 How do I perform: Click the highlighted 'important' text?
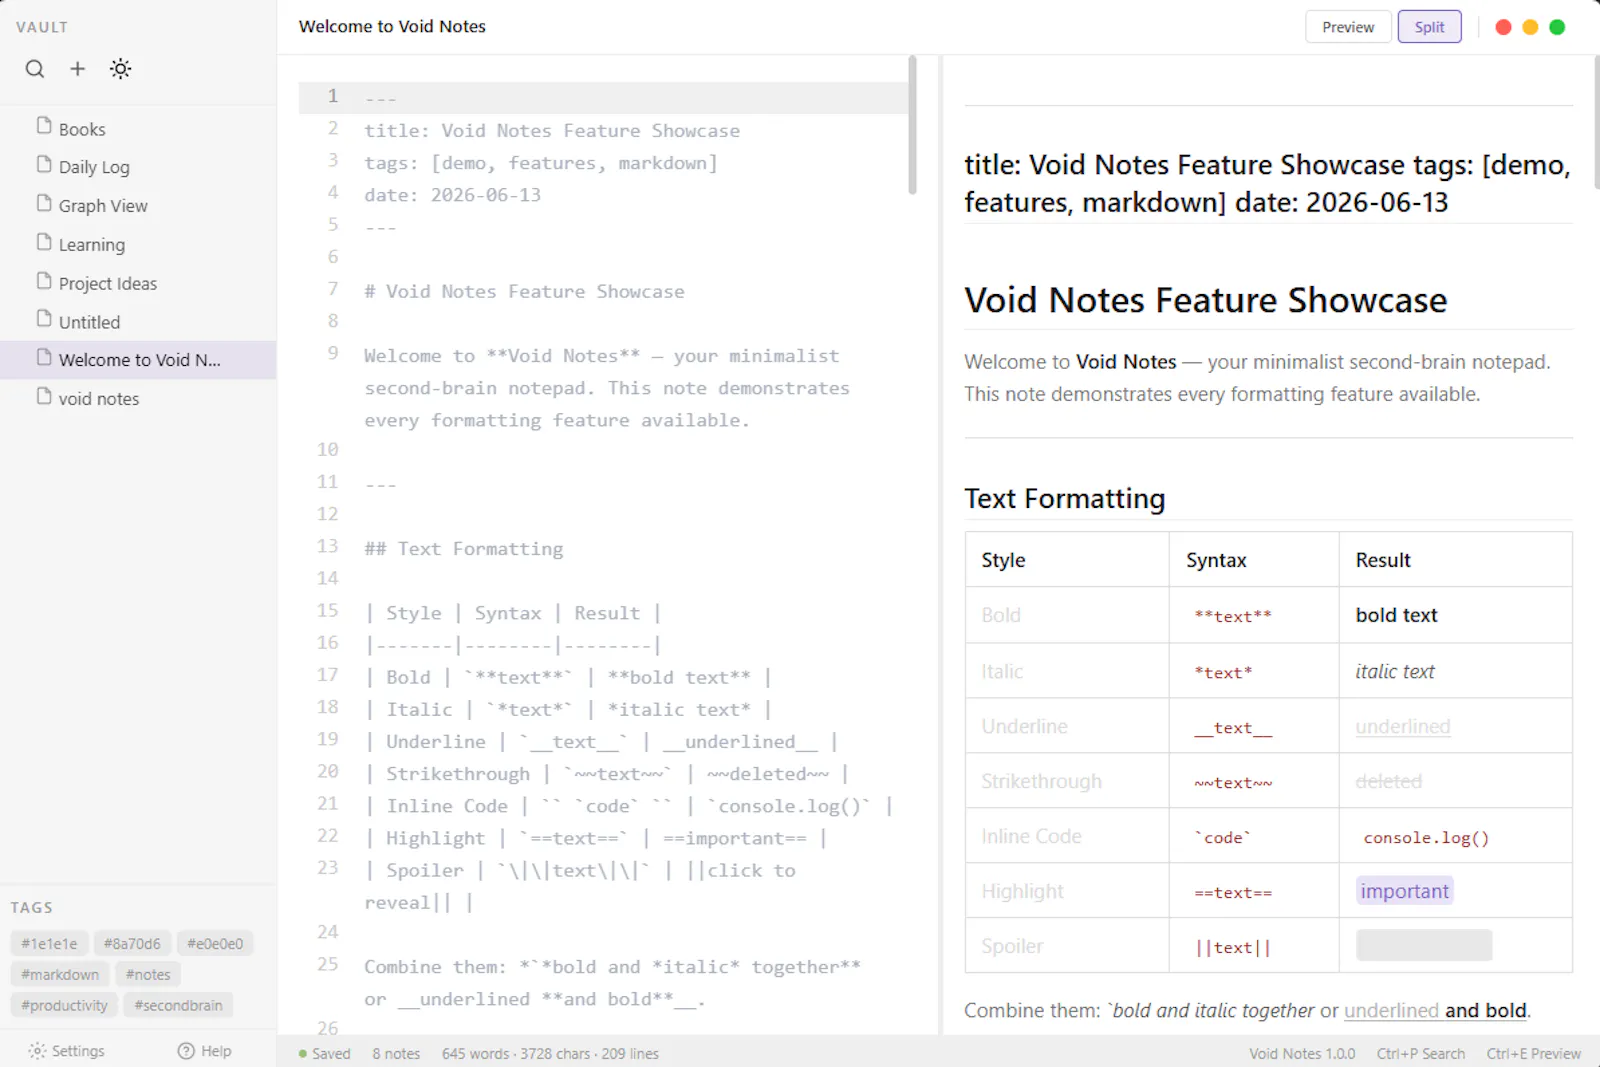tap(1404, 891)
